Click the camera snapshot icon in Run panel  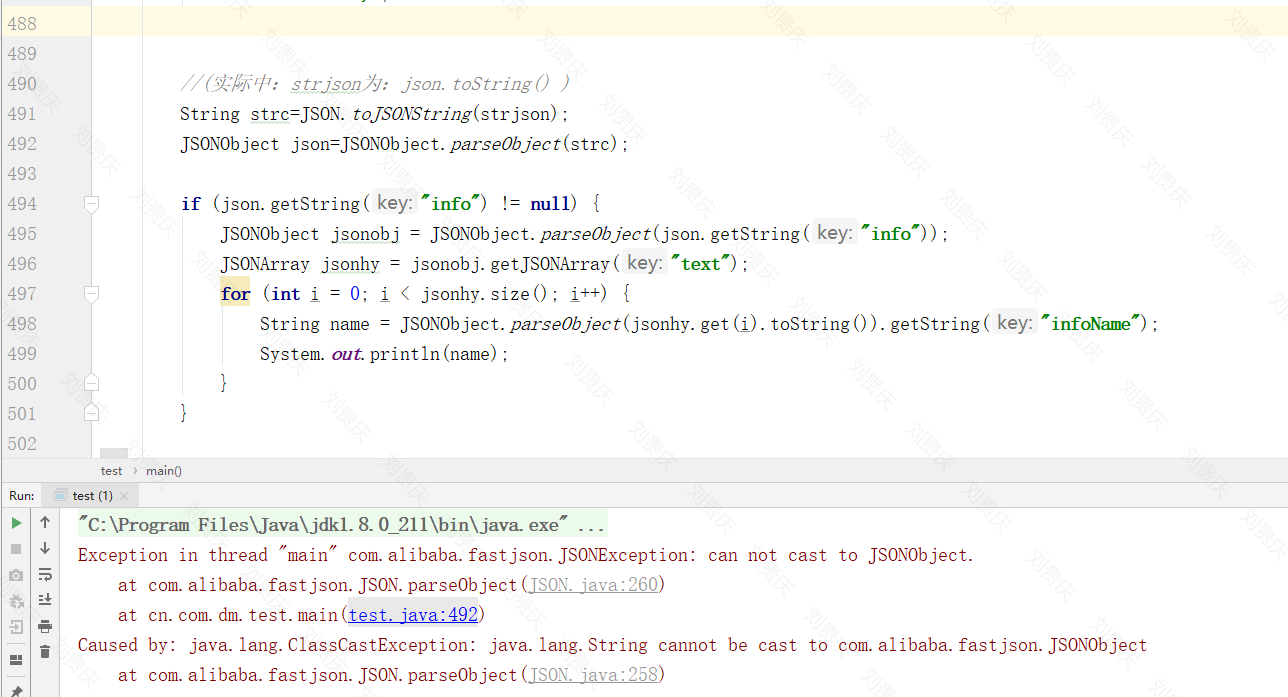click(15, 574)
